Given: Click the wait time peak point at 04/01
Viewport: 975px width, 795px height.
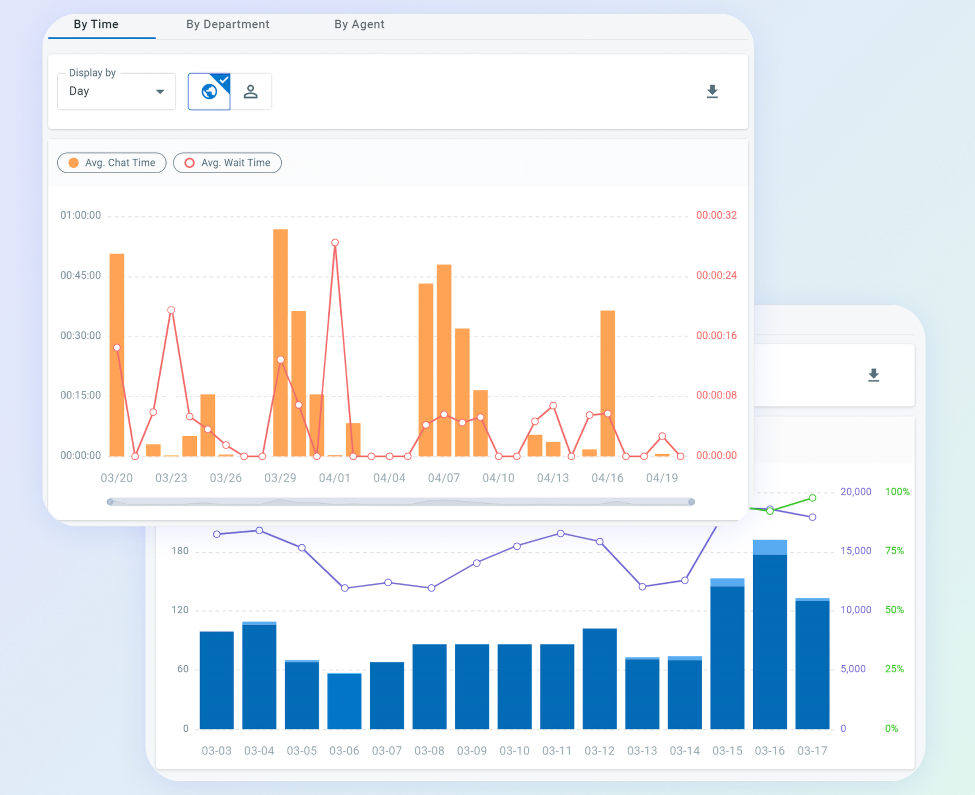Looking at the screenshot, I should click(335, 242).
